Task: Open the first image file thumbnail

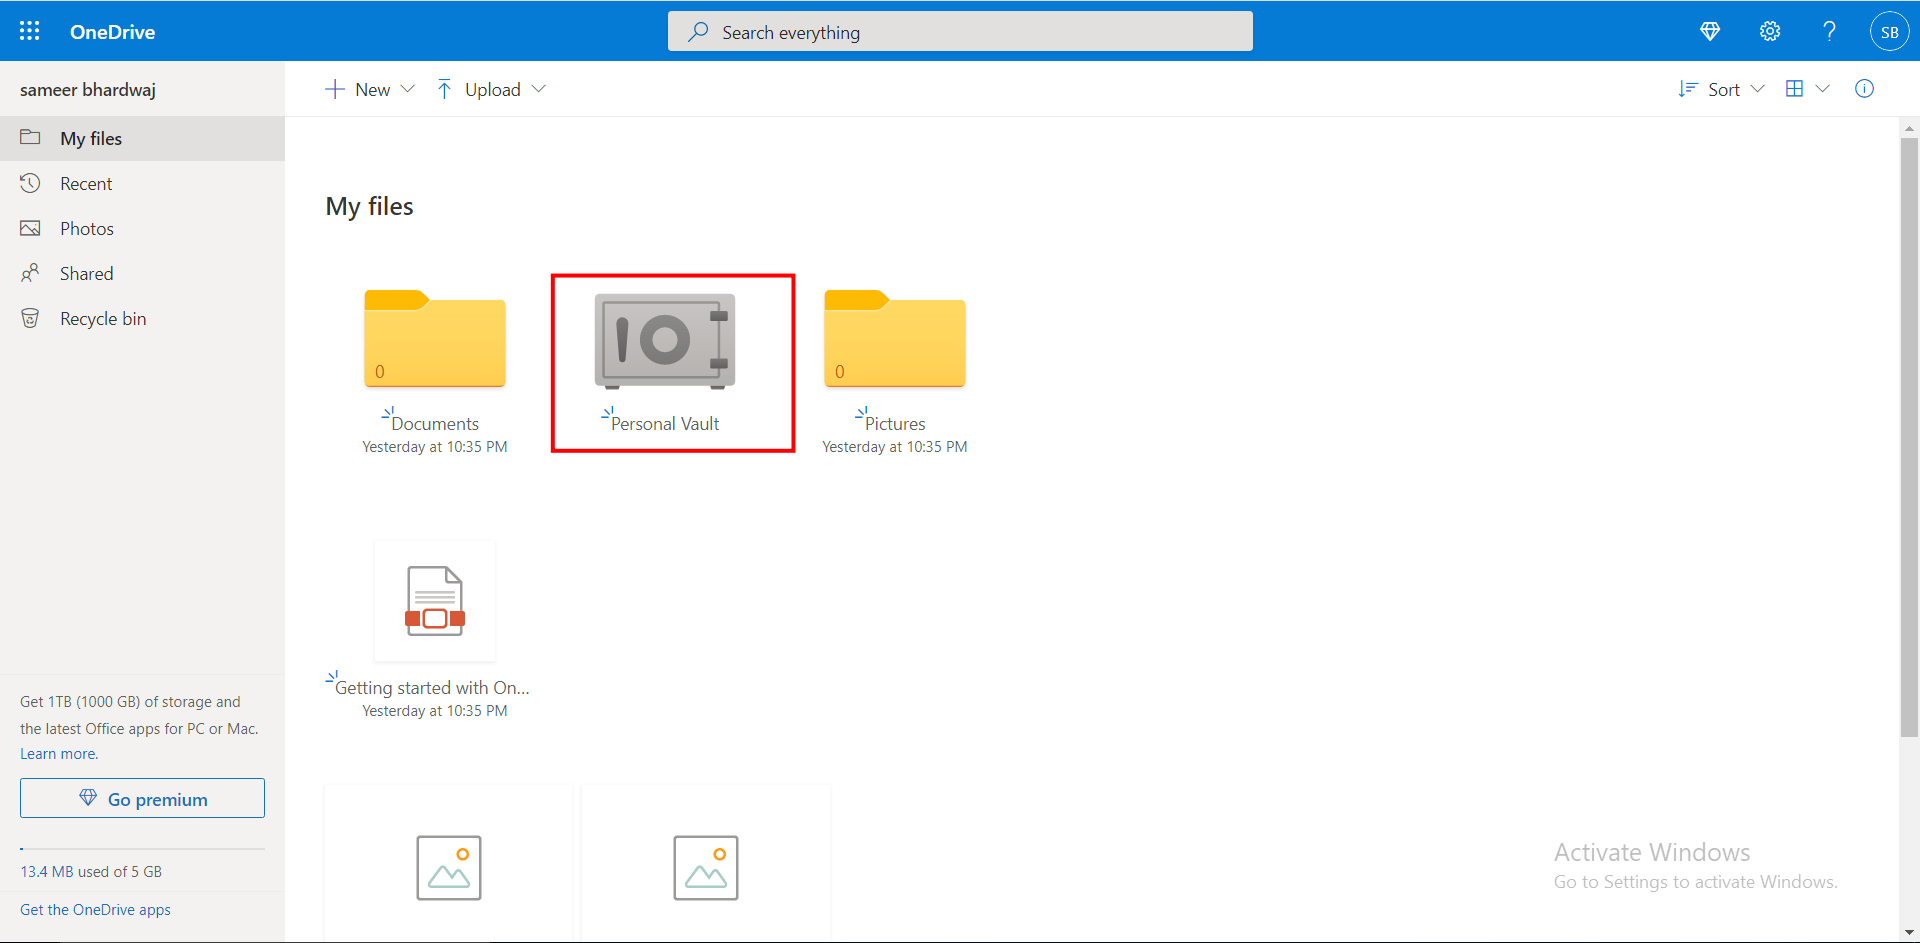Action: point(449,867)
